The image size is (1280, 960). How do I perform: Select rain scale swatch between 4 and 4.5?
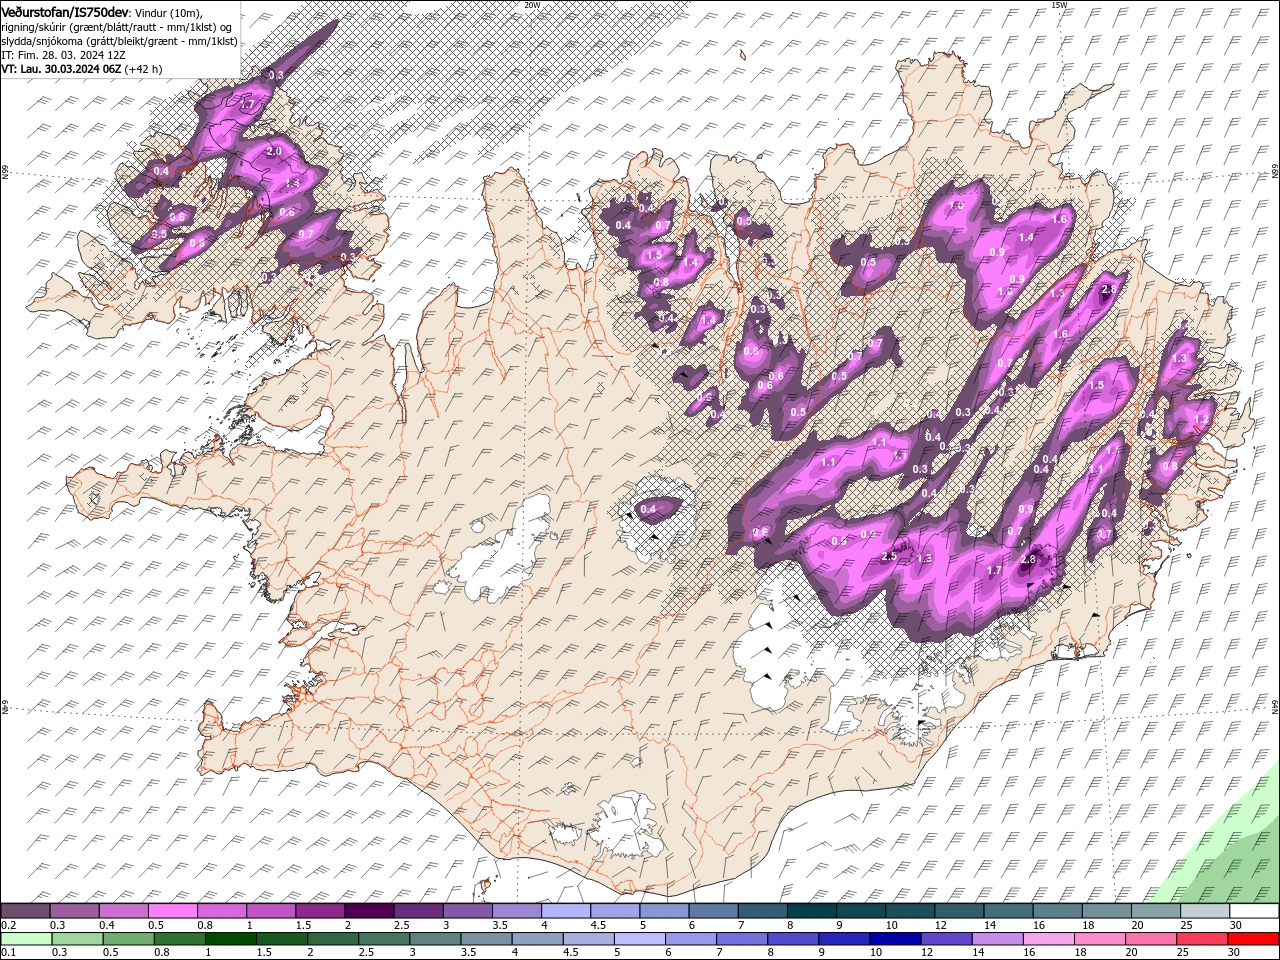coord(537,939)
